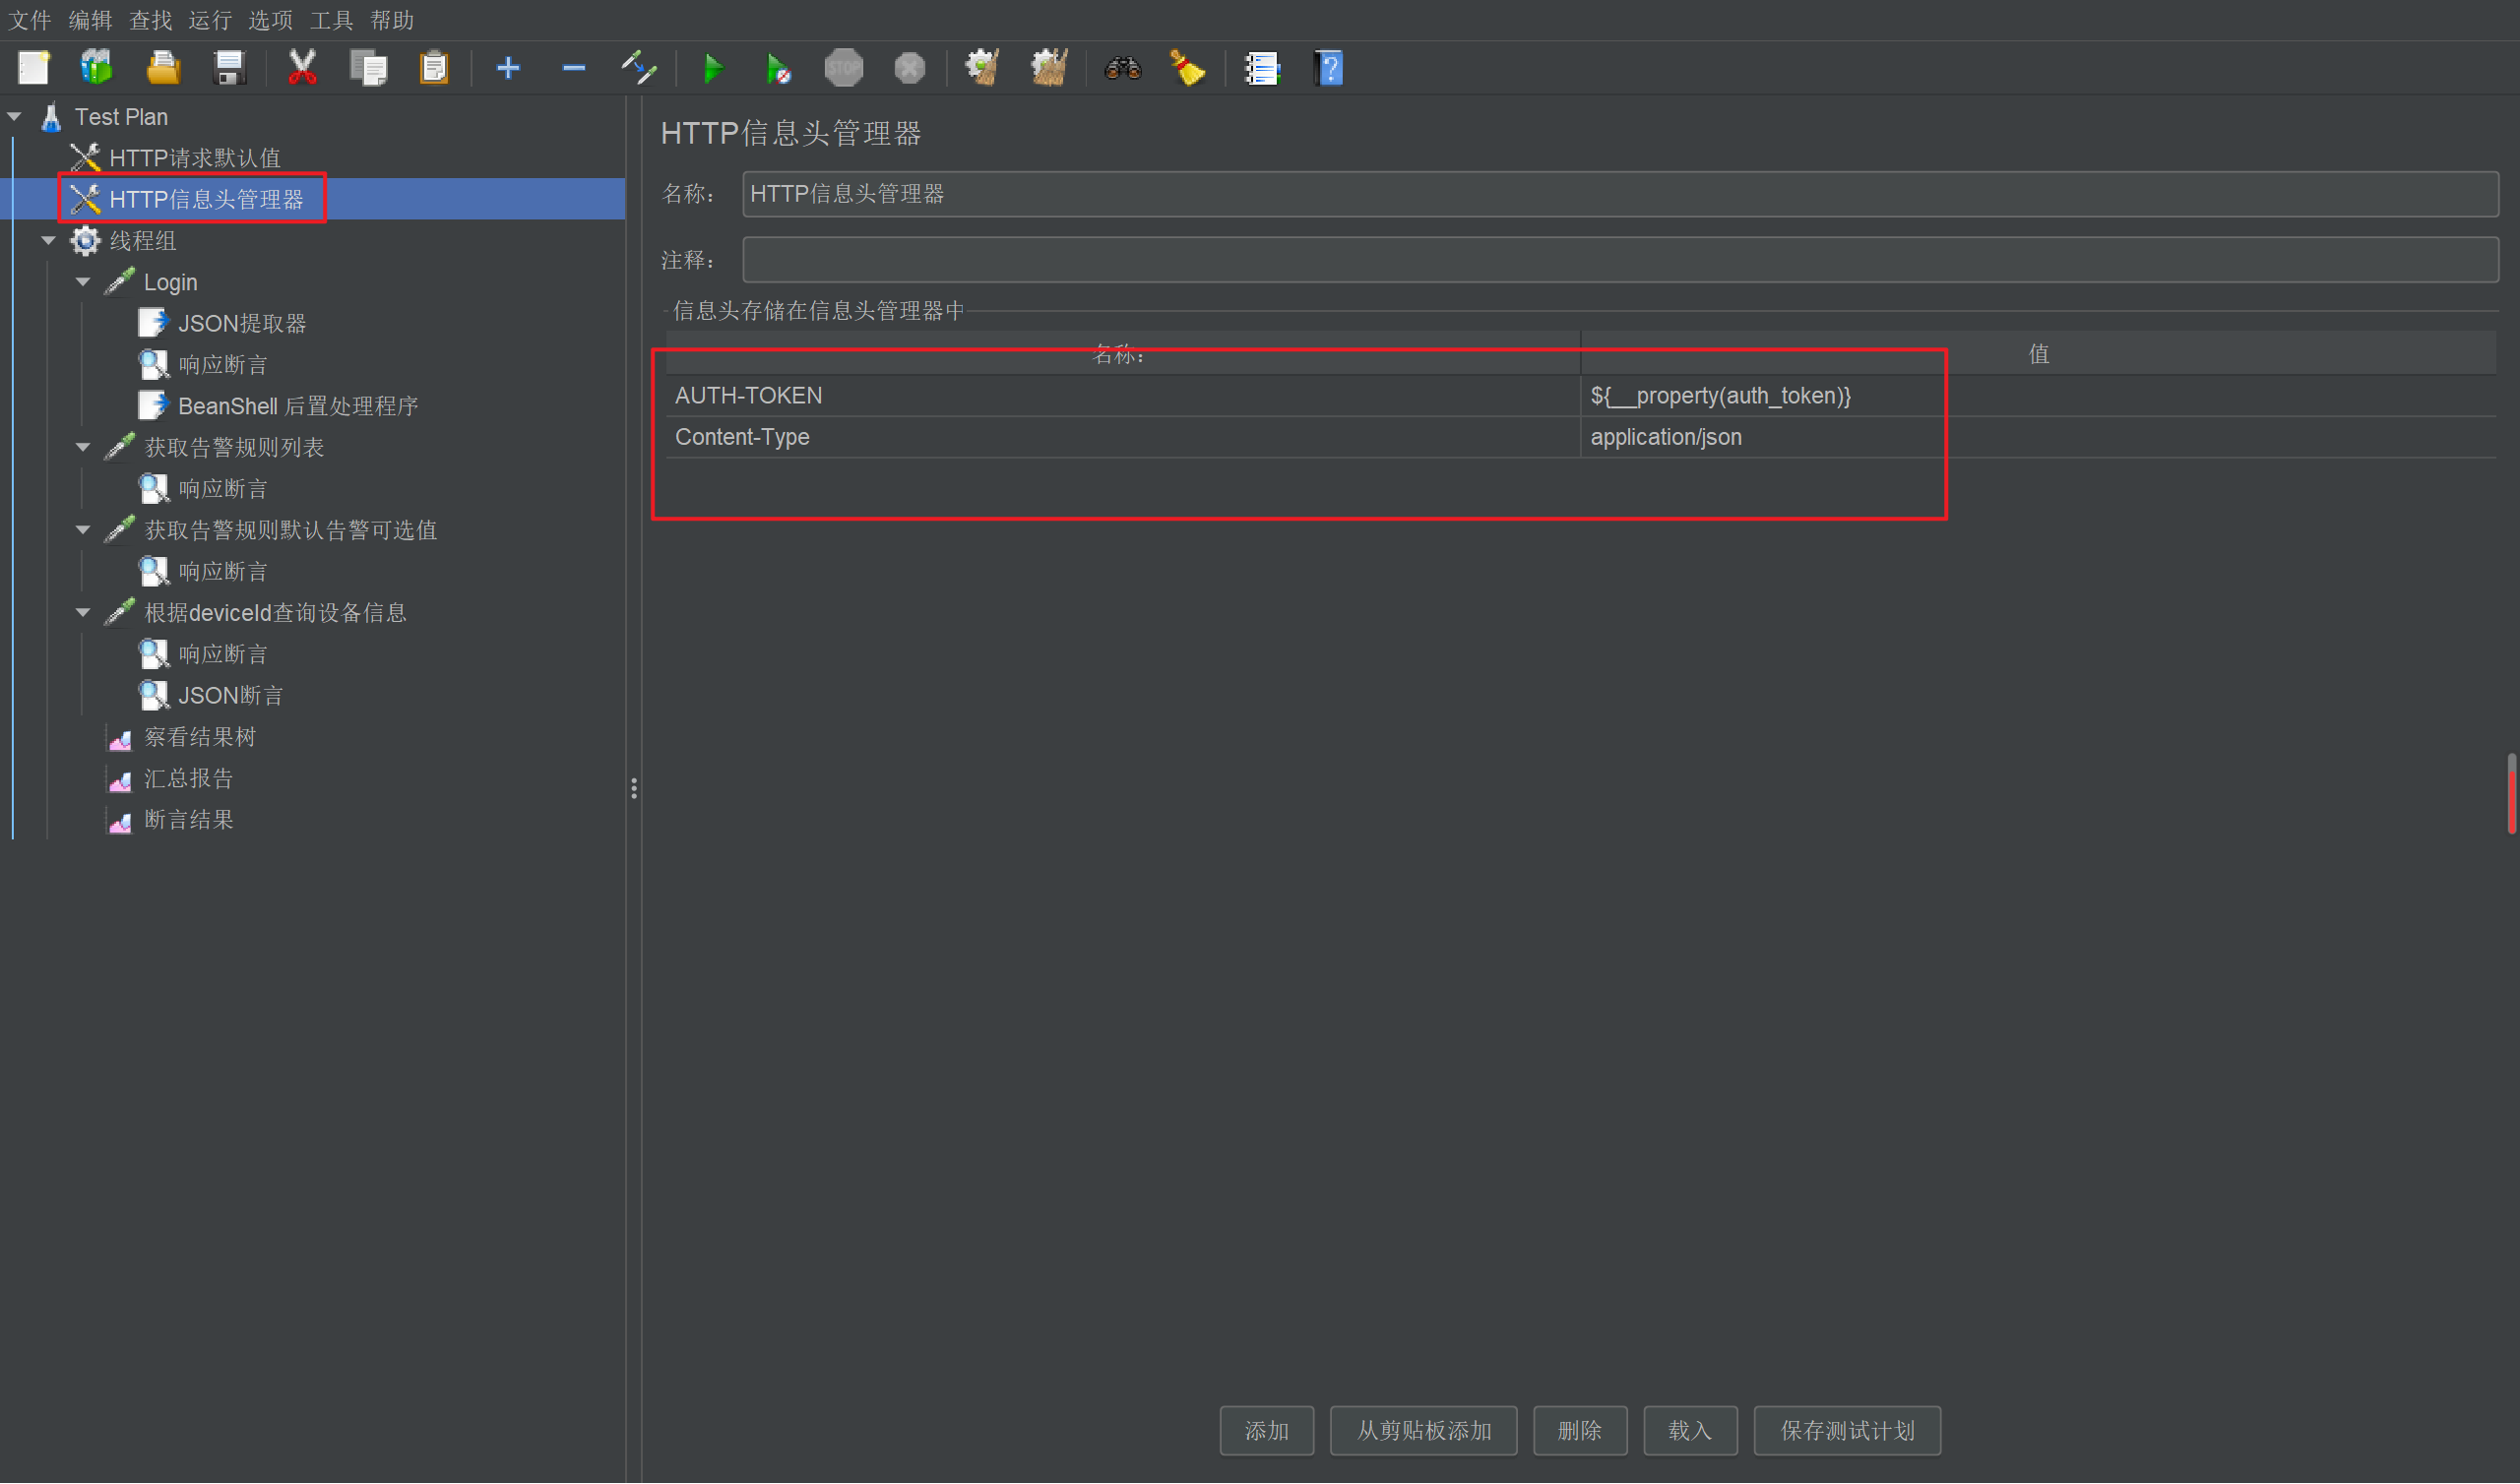Click the 添加 button

click(x=1267, y=1431)
